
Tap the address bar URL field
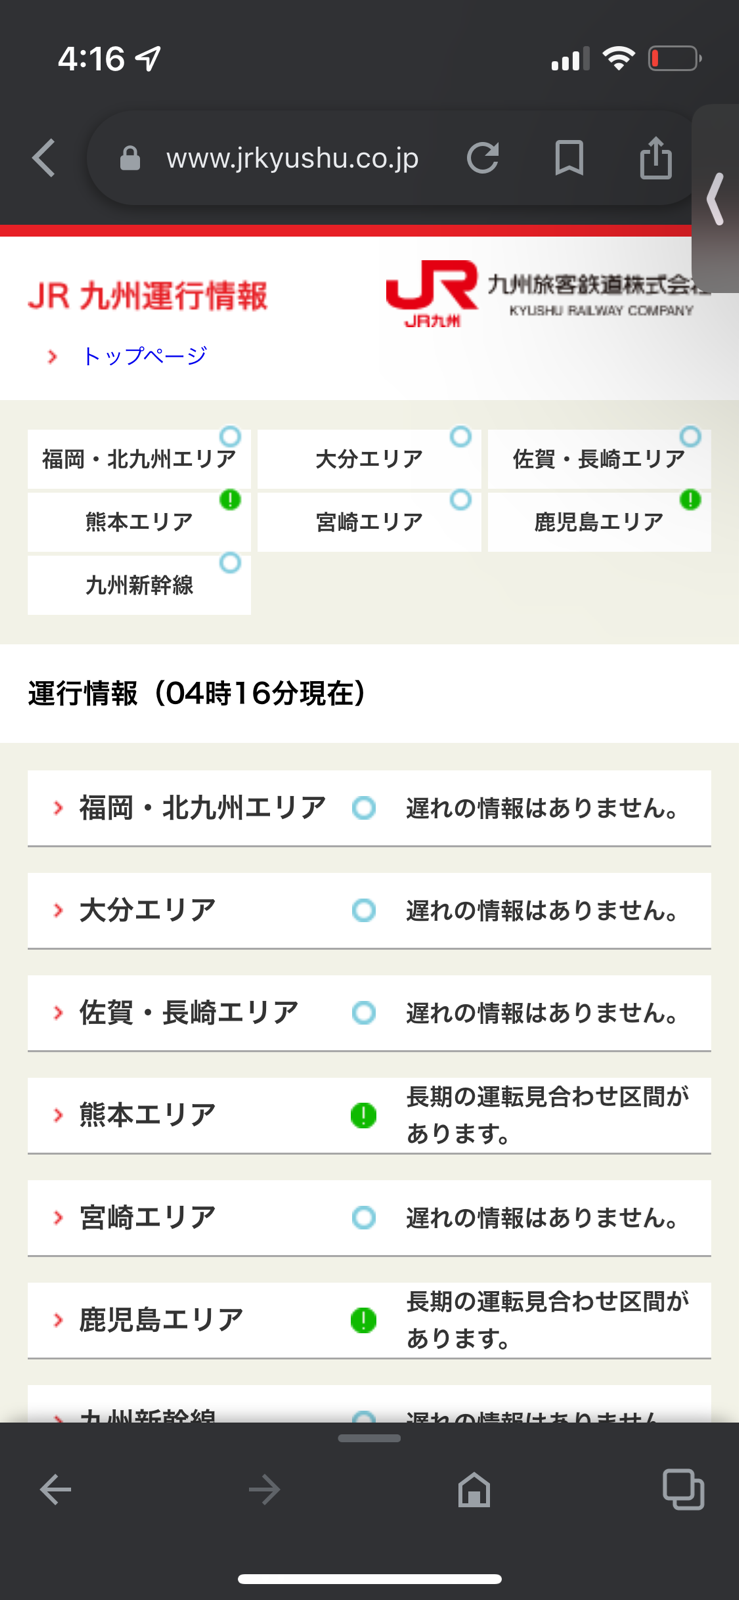pyautogui.click(x=292, y=158)
